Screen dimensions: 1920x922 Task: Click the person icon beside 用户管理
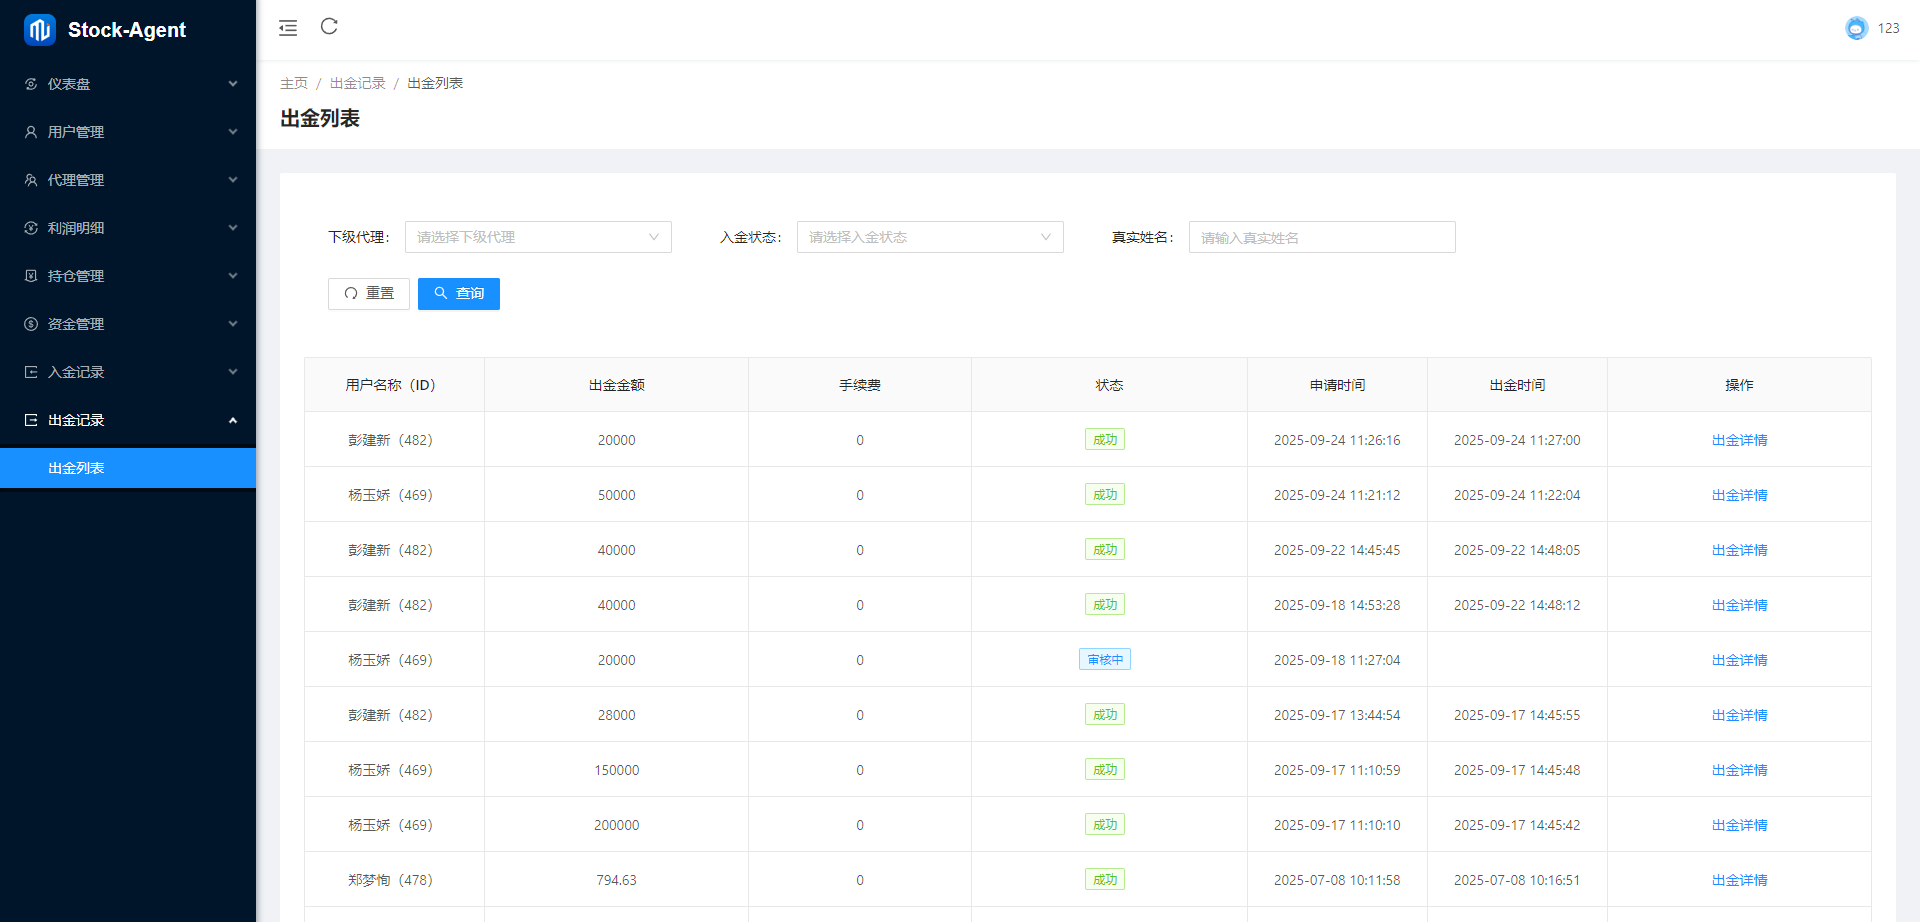pos(31,132)
